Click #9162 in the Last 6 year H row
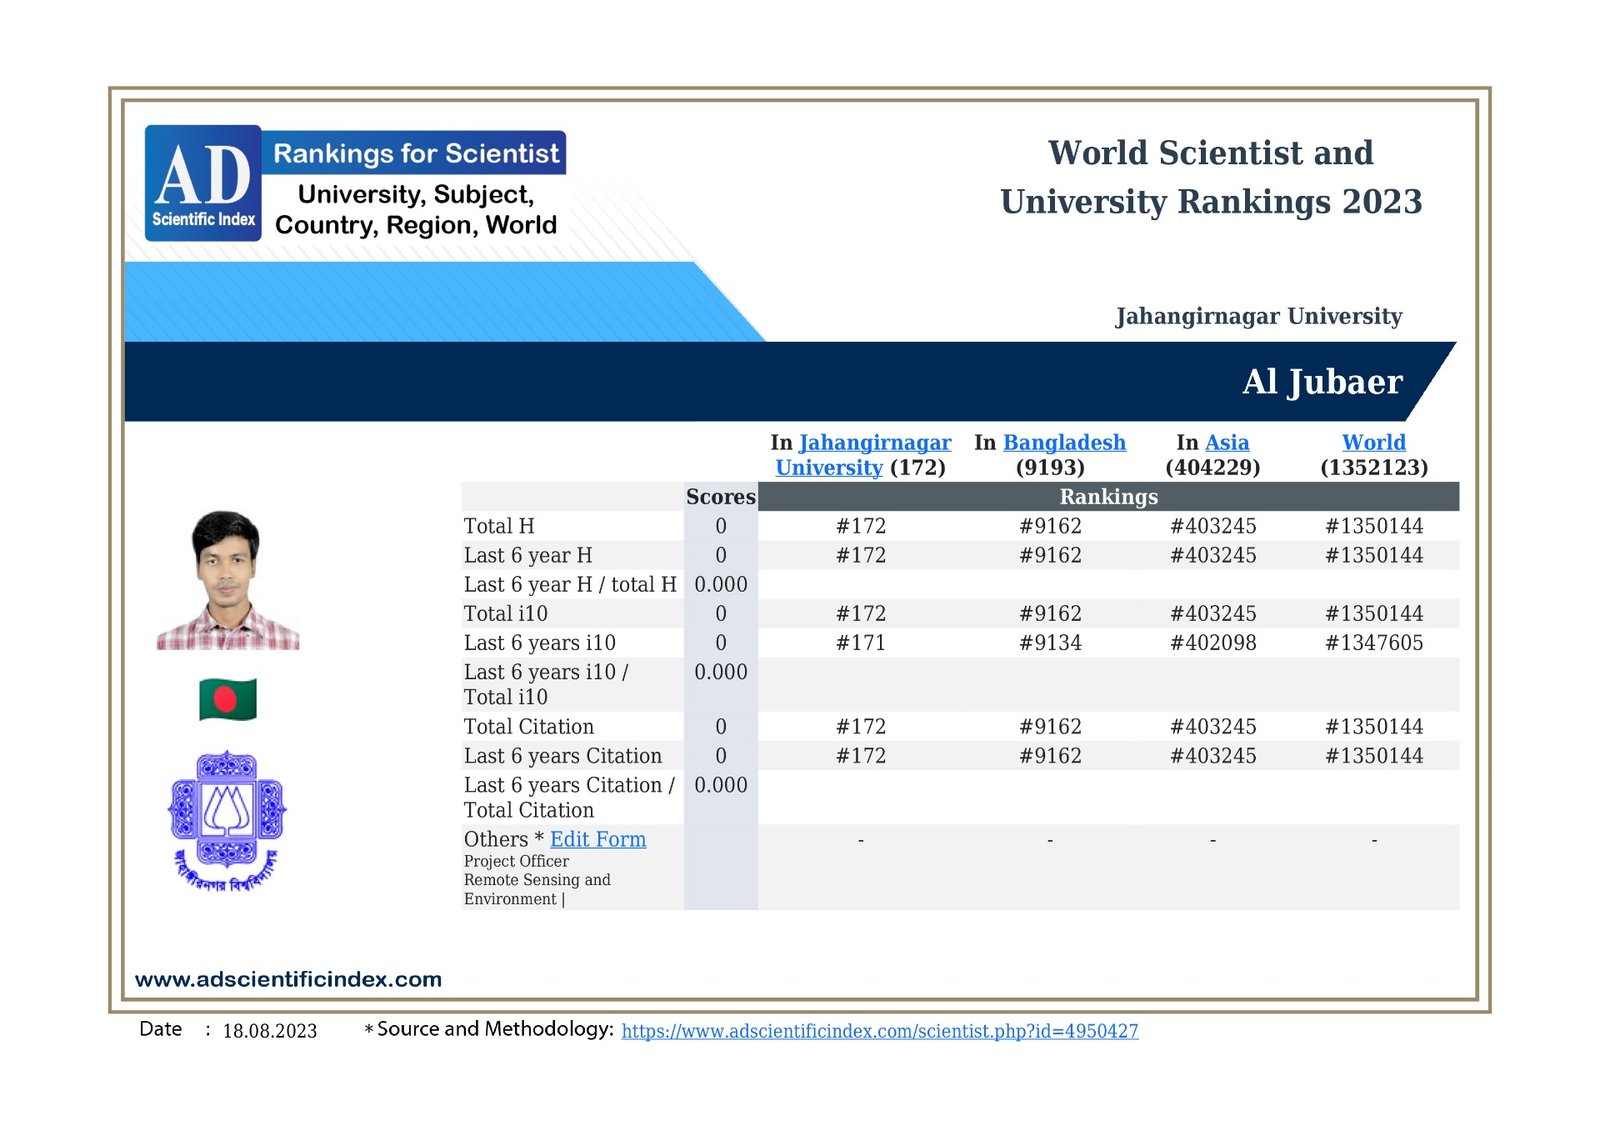This screenshot has height=1131, width=1600. coord(1050,555)
